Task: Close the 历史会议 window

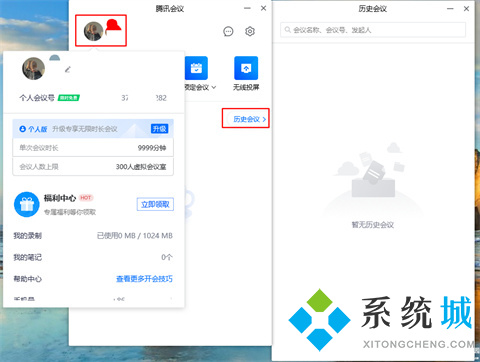Action: [x=466, y=9]
